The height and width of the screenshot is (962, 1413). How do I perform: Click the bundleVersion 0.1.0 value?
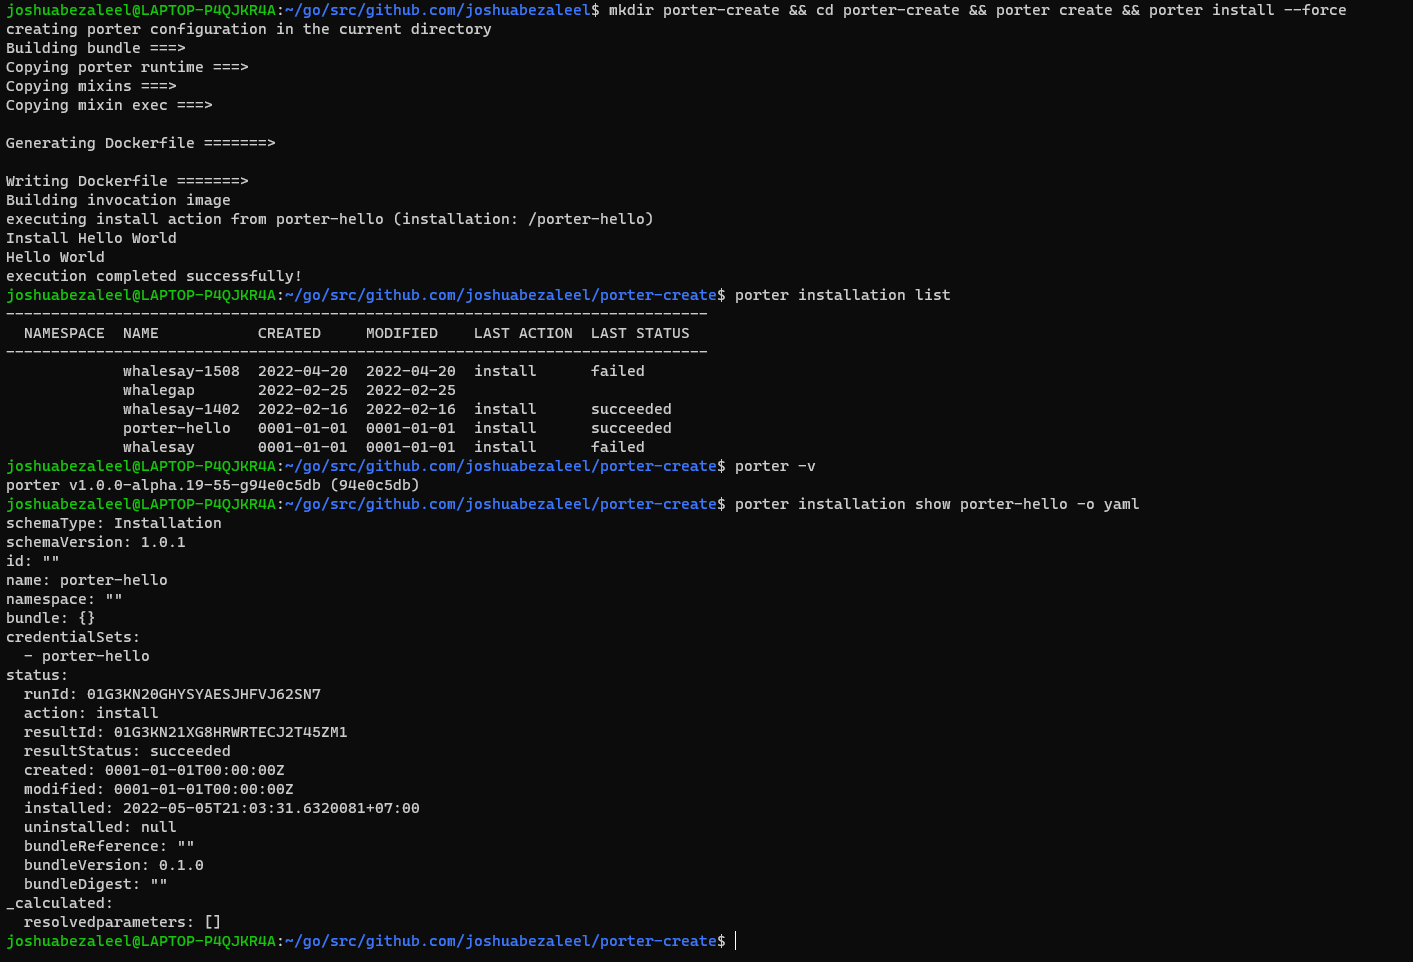181,865
